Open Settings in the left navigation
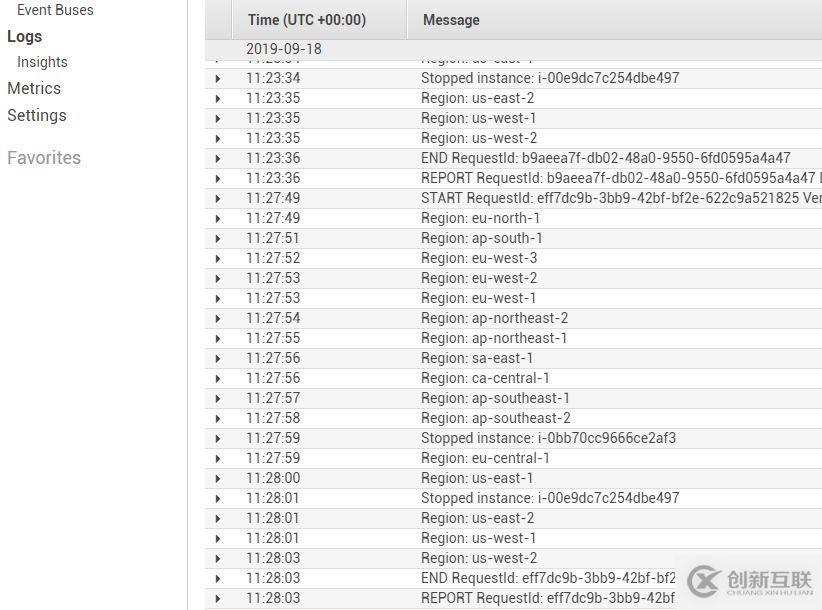The width and height of the screenshot is (822, 610). (x=37, y=115)
